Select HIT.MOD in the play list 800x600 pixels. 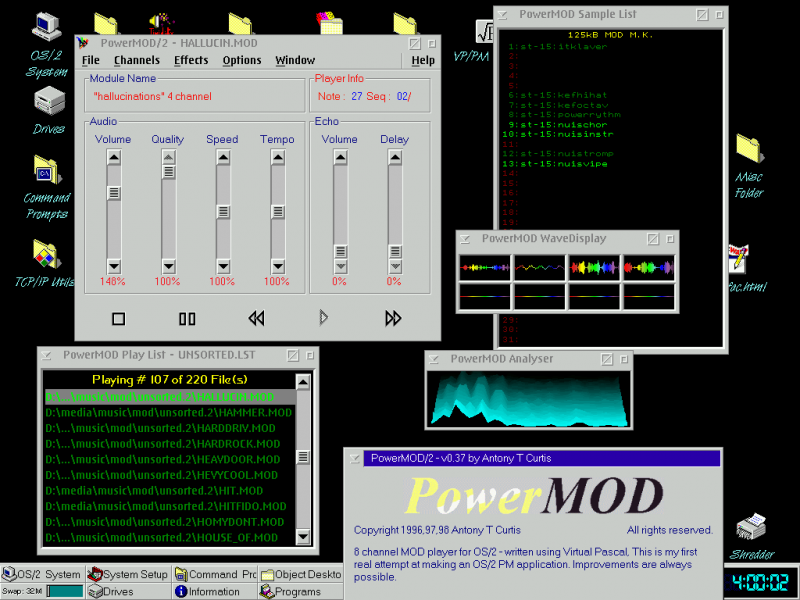pos(169,491)
